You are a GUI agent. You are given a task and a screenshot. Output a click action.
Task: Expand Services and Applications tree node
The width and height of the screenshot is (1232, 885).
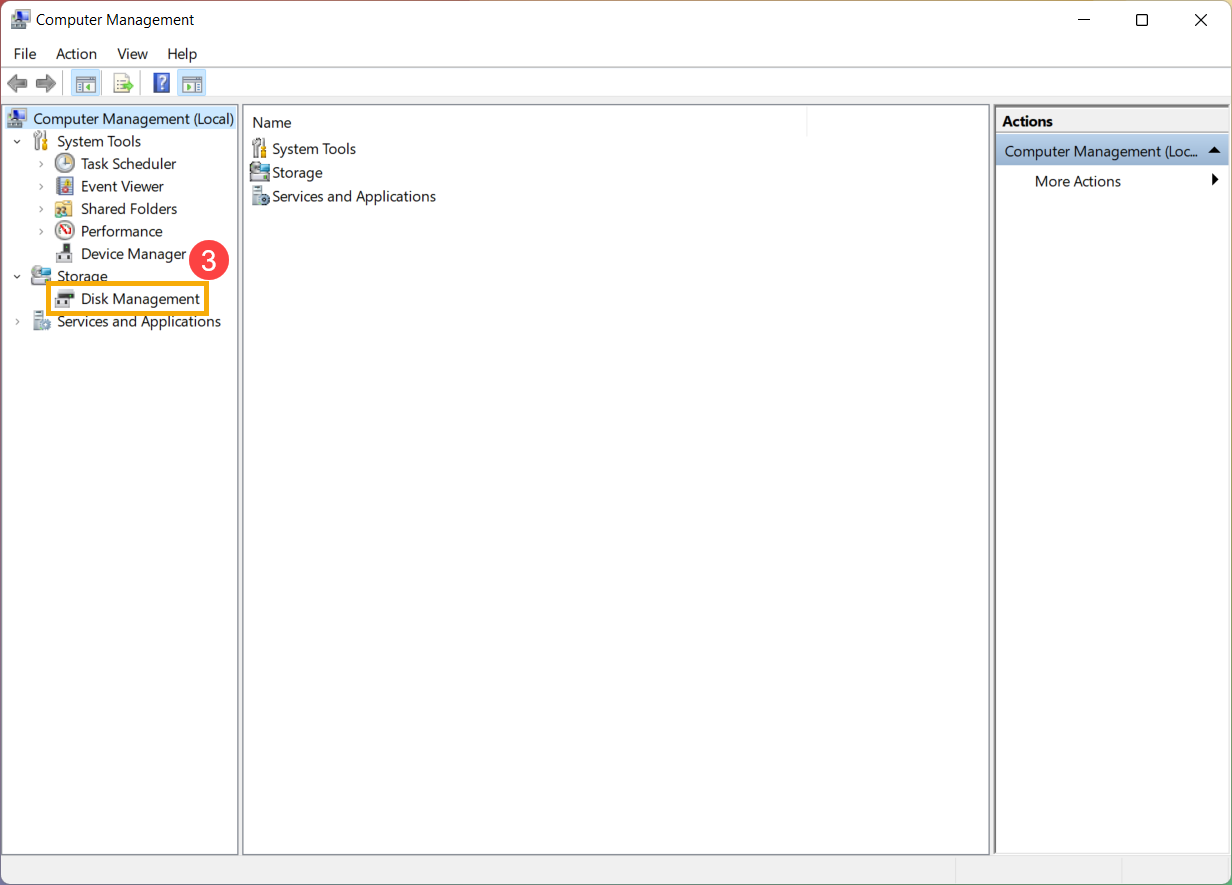coord(17,322)
